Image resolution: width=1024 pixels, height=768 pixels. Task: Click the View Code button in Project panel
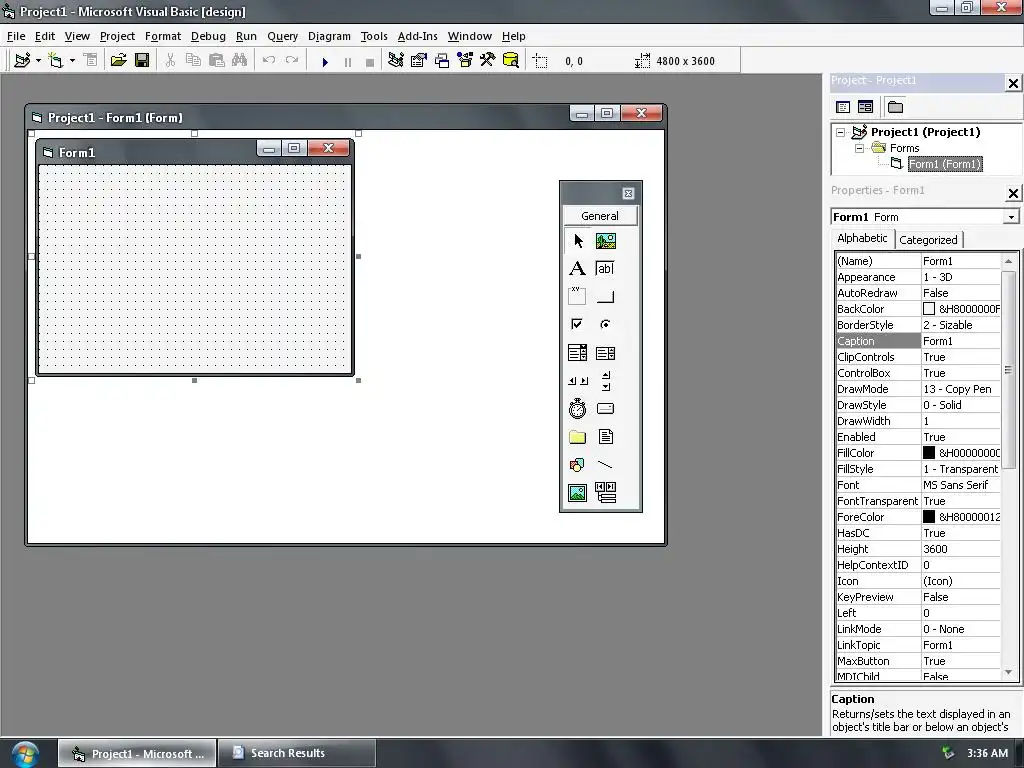(843, 107)
